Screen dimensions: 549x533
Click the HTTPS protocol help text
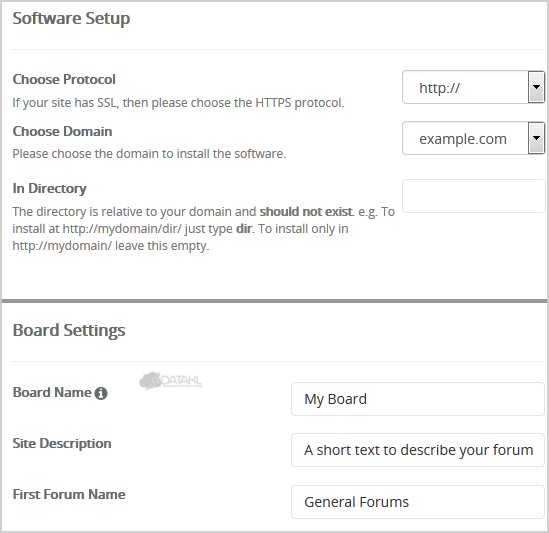click(178, 103)
